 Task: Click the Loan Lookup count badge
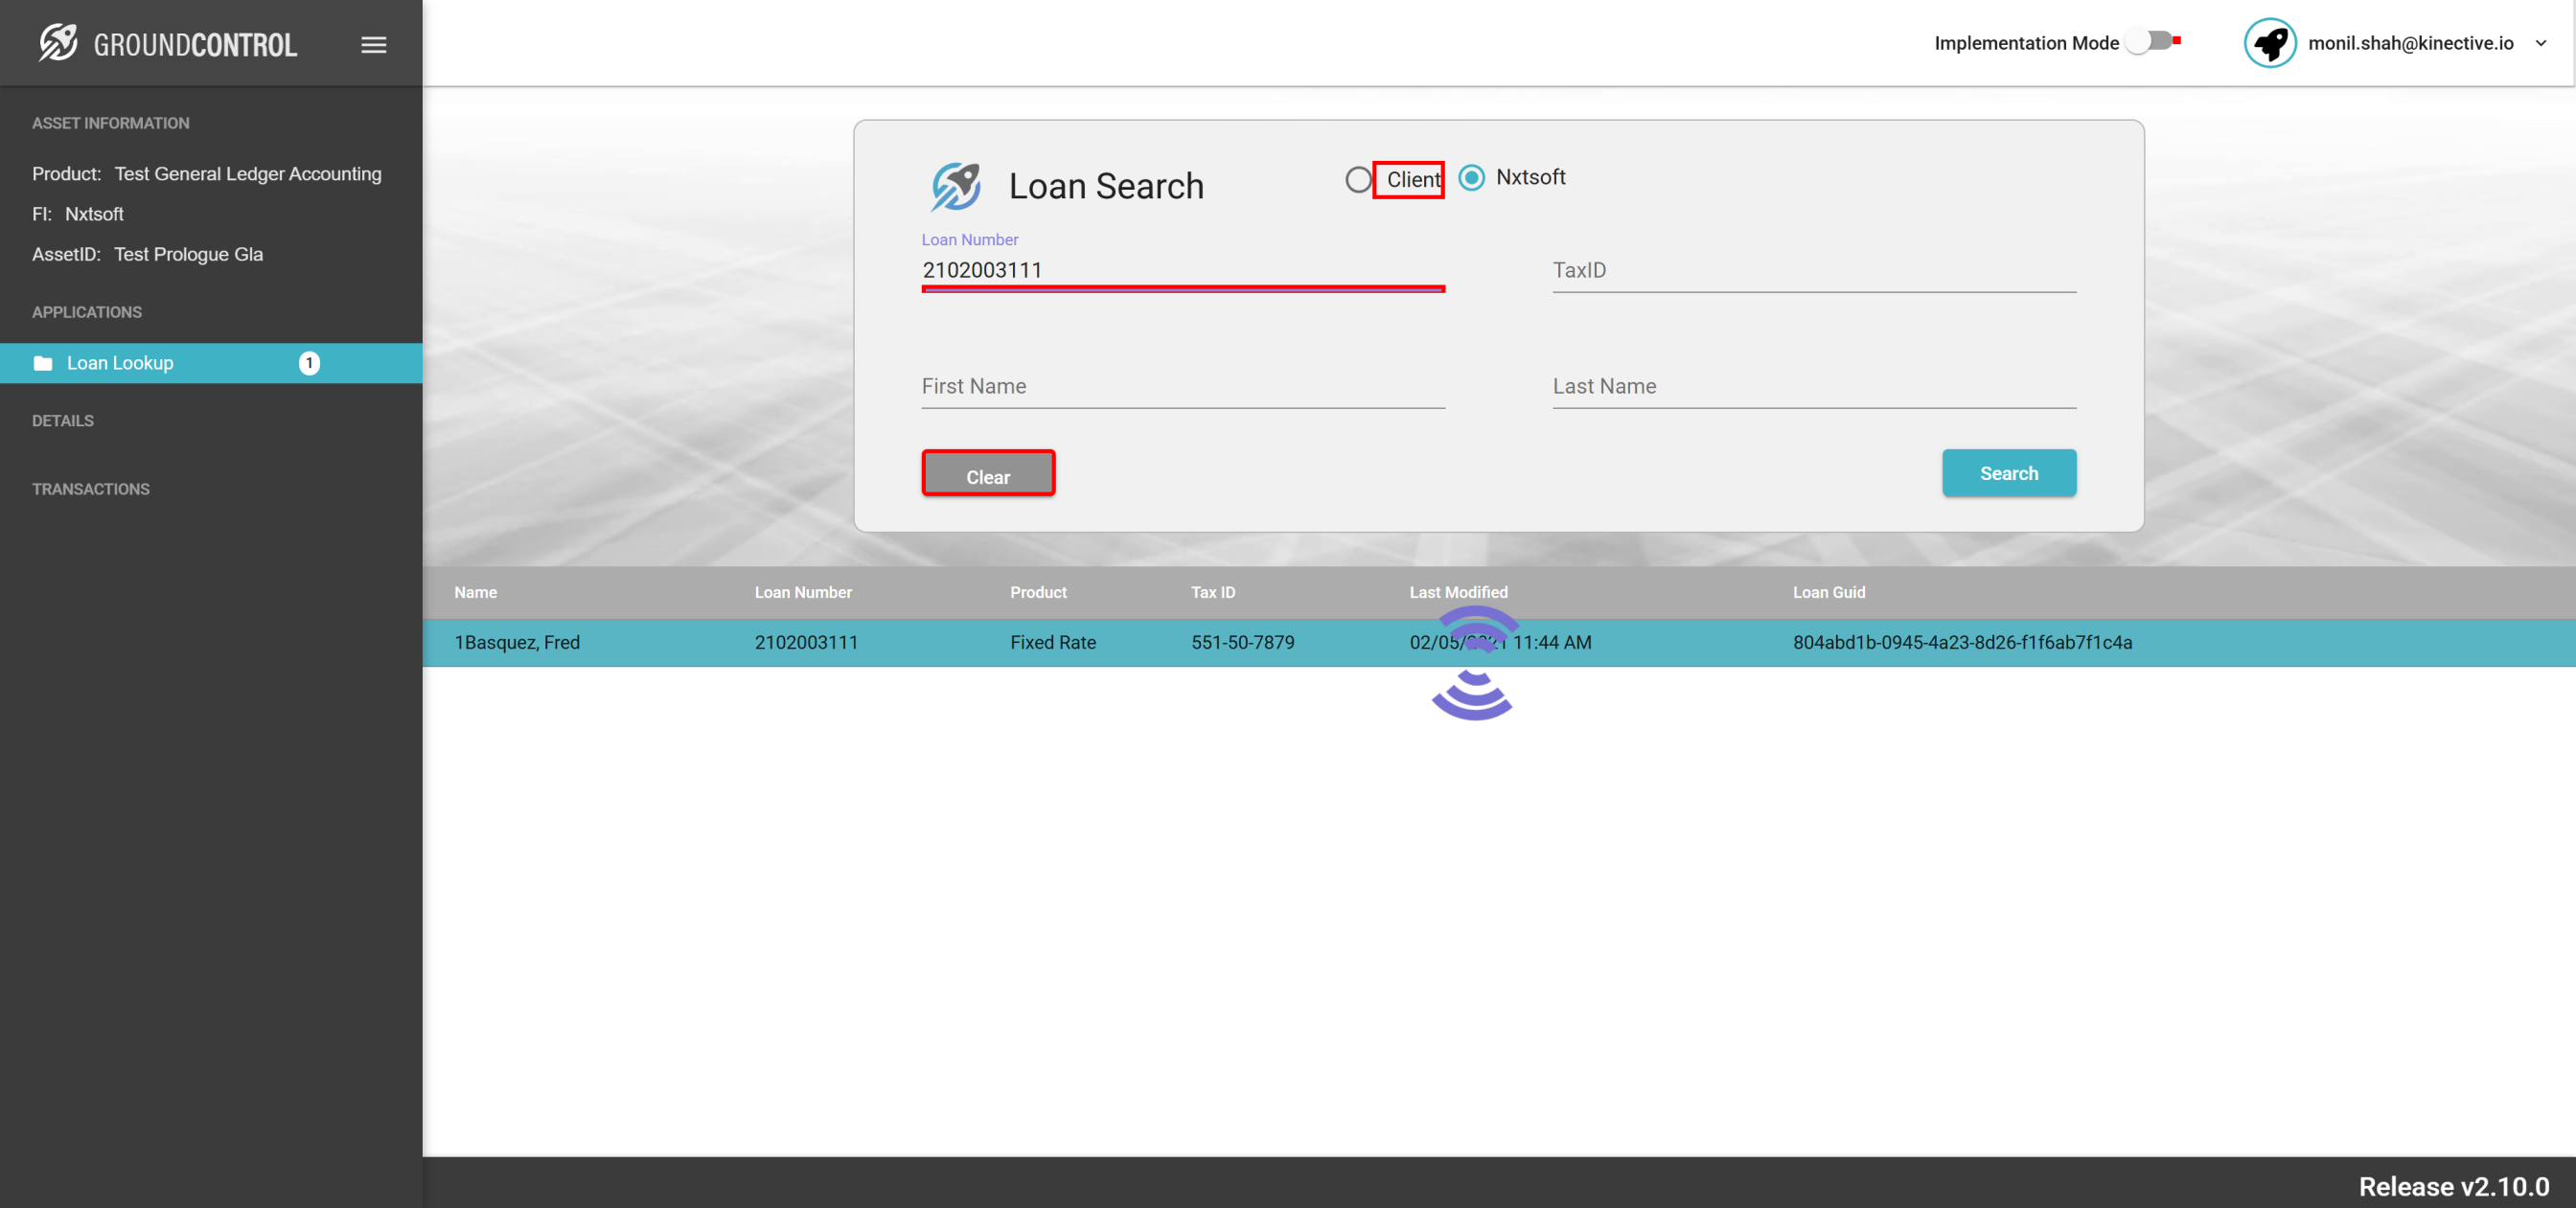(309, 363)
